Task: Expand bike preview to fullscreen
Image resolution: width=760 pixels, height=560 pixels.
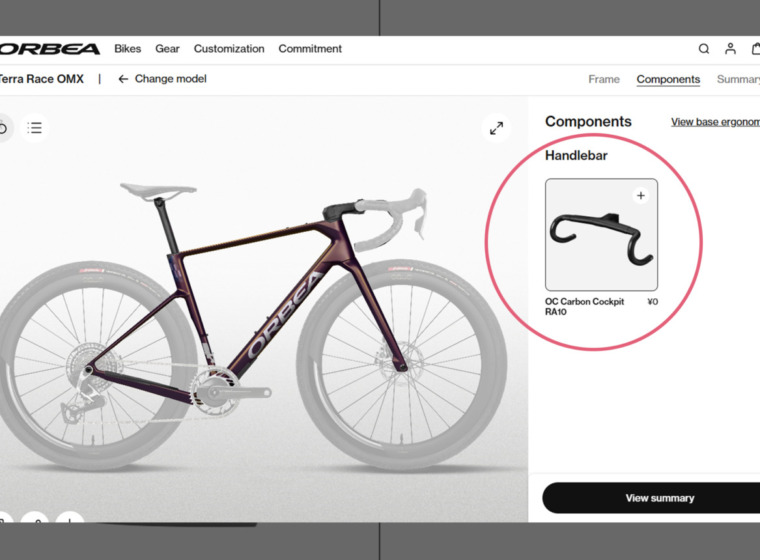Action: coord(496,128)
